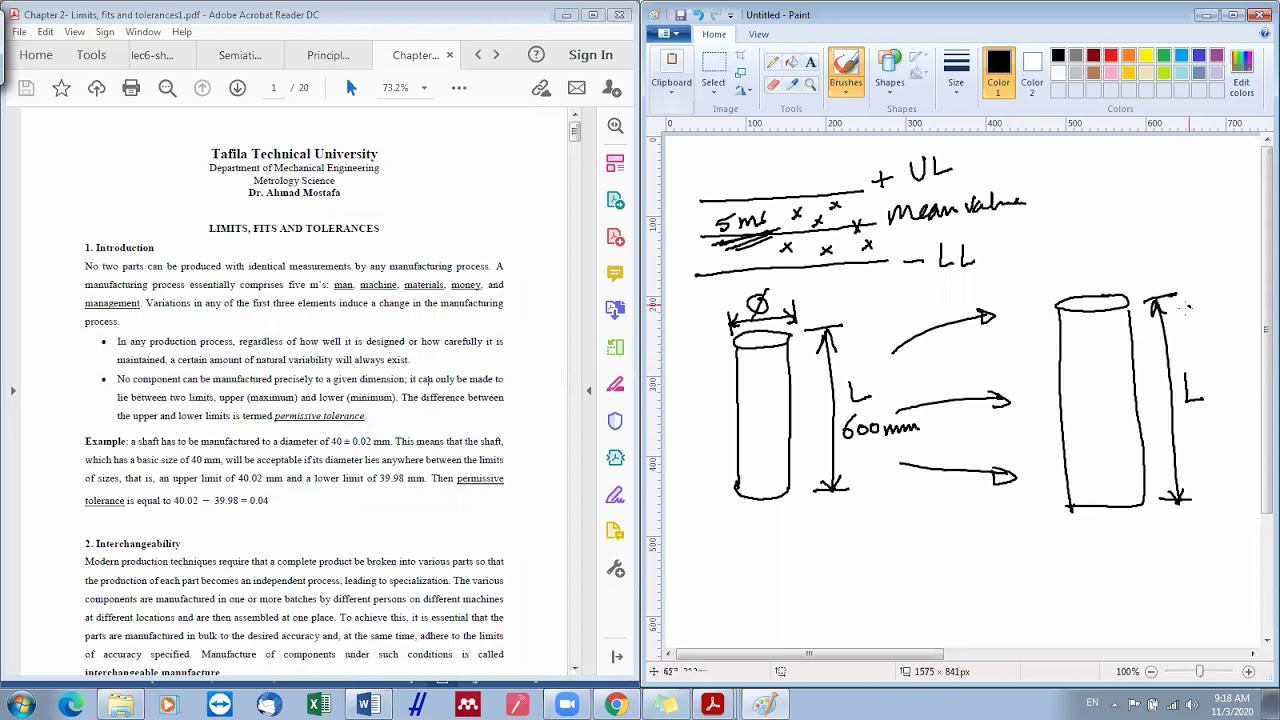Select the Color 1 button in Paint
1280x720 pixels.
tap(998, 74)
